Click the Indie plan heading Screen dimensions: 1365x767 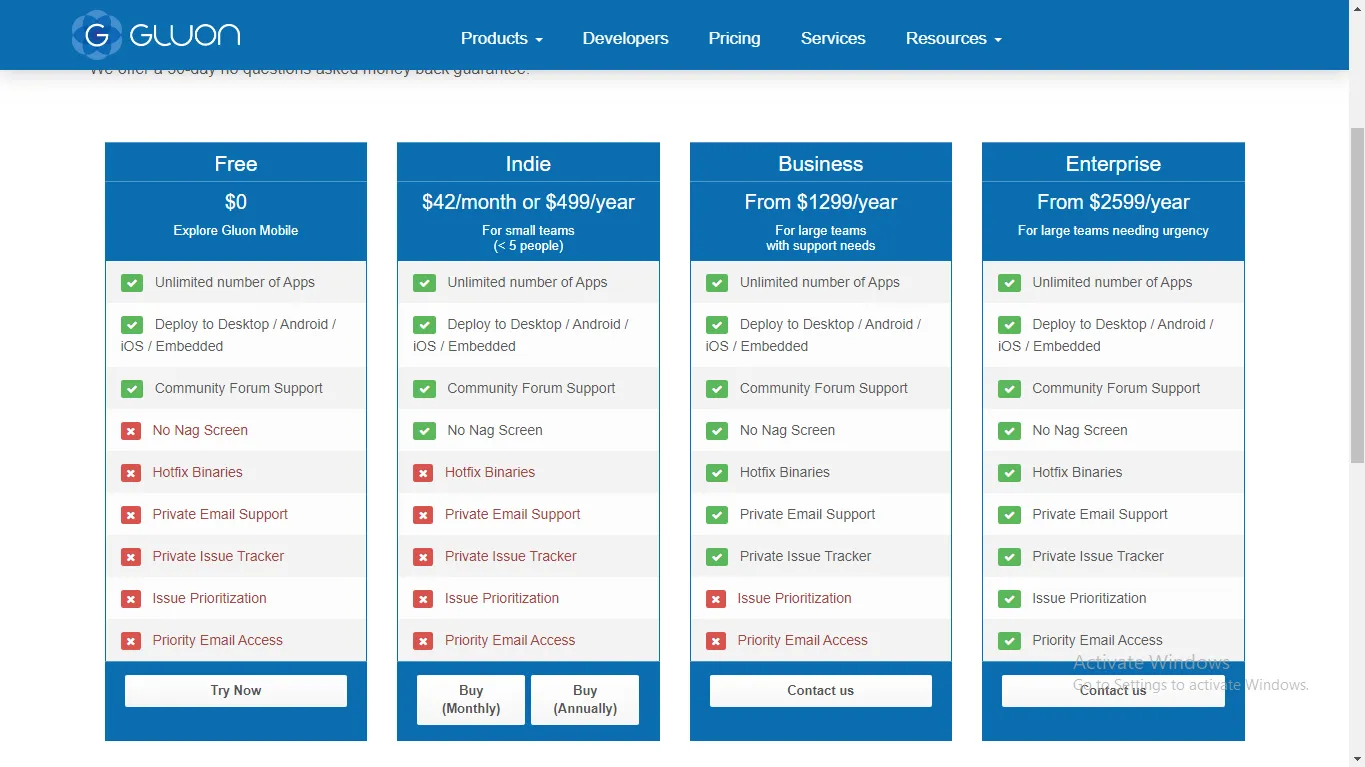point(528,164)
